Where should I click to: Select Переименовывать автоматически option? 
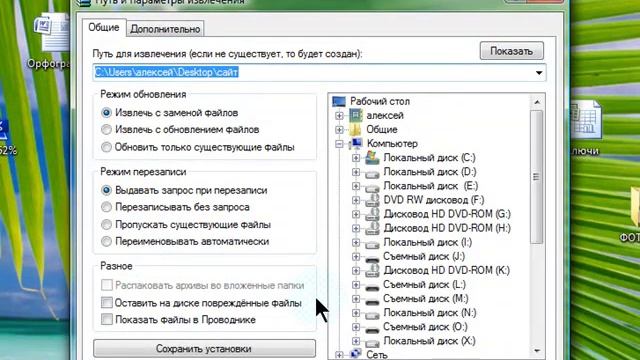tap(106, 241)
